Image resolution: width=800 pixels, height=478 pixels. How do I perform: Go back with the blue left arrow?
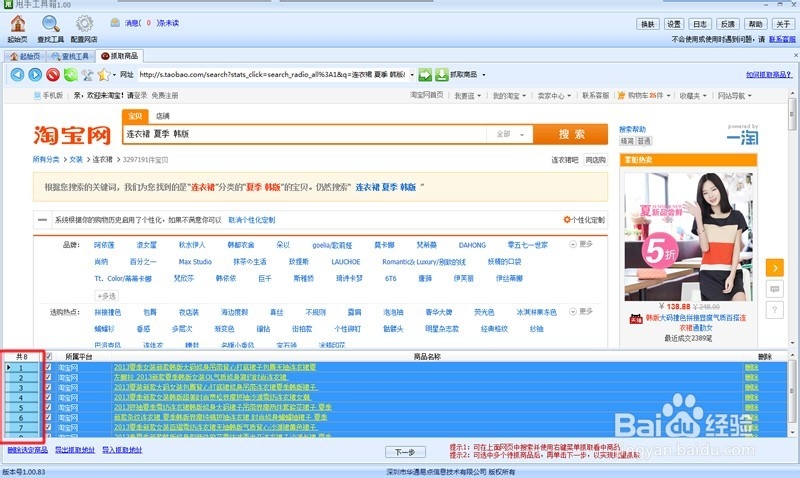tap(17, 74)
